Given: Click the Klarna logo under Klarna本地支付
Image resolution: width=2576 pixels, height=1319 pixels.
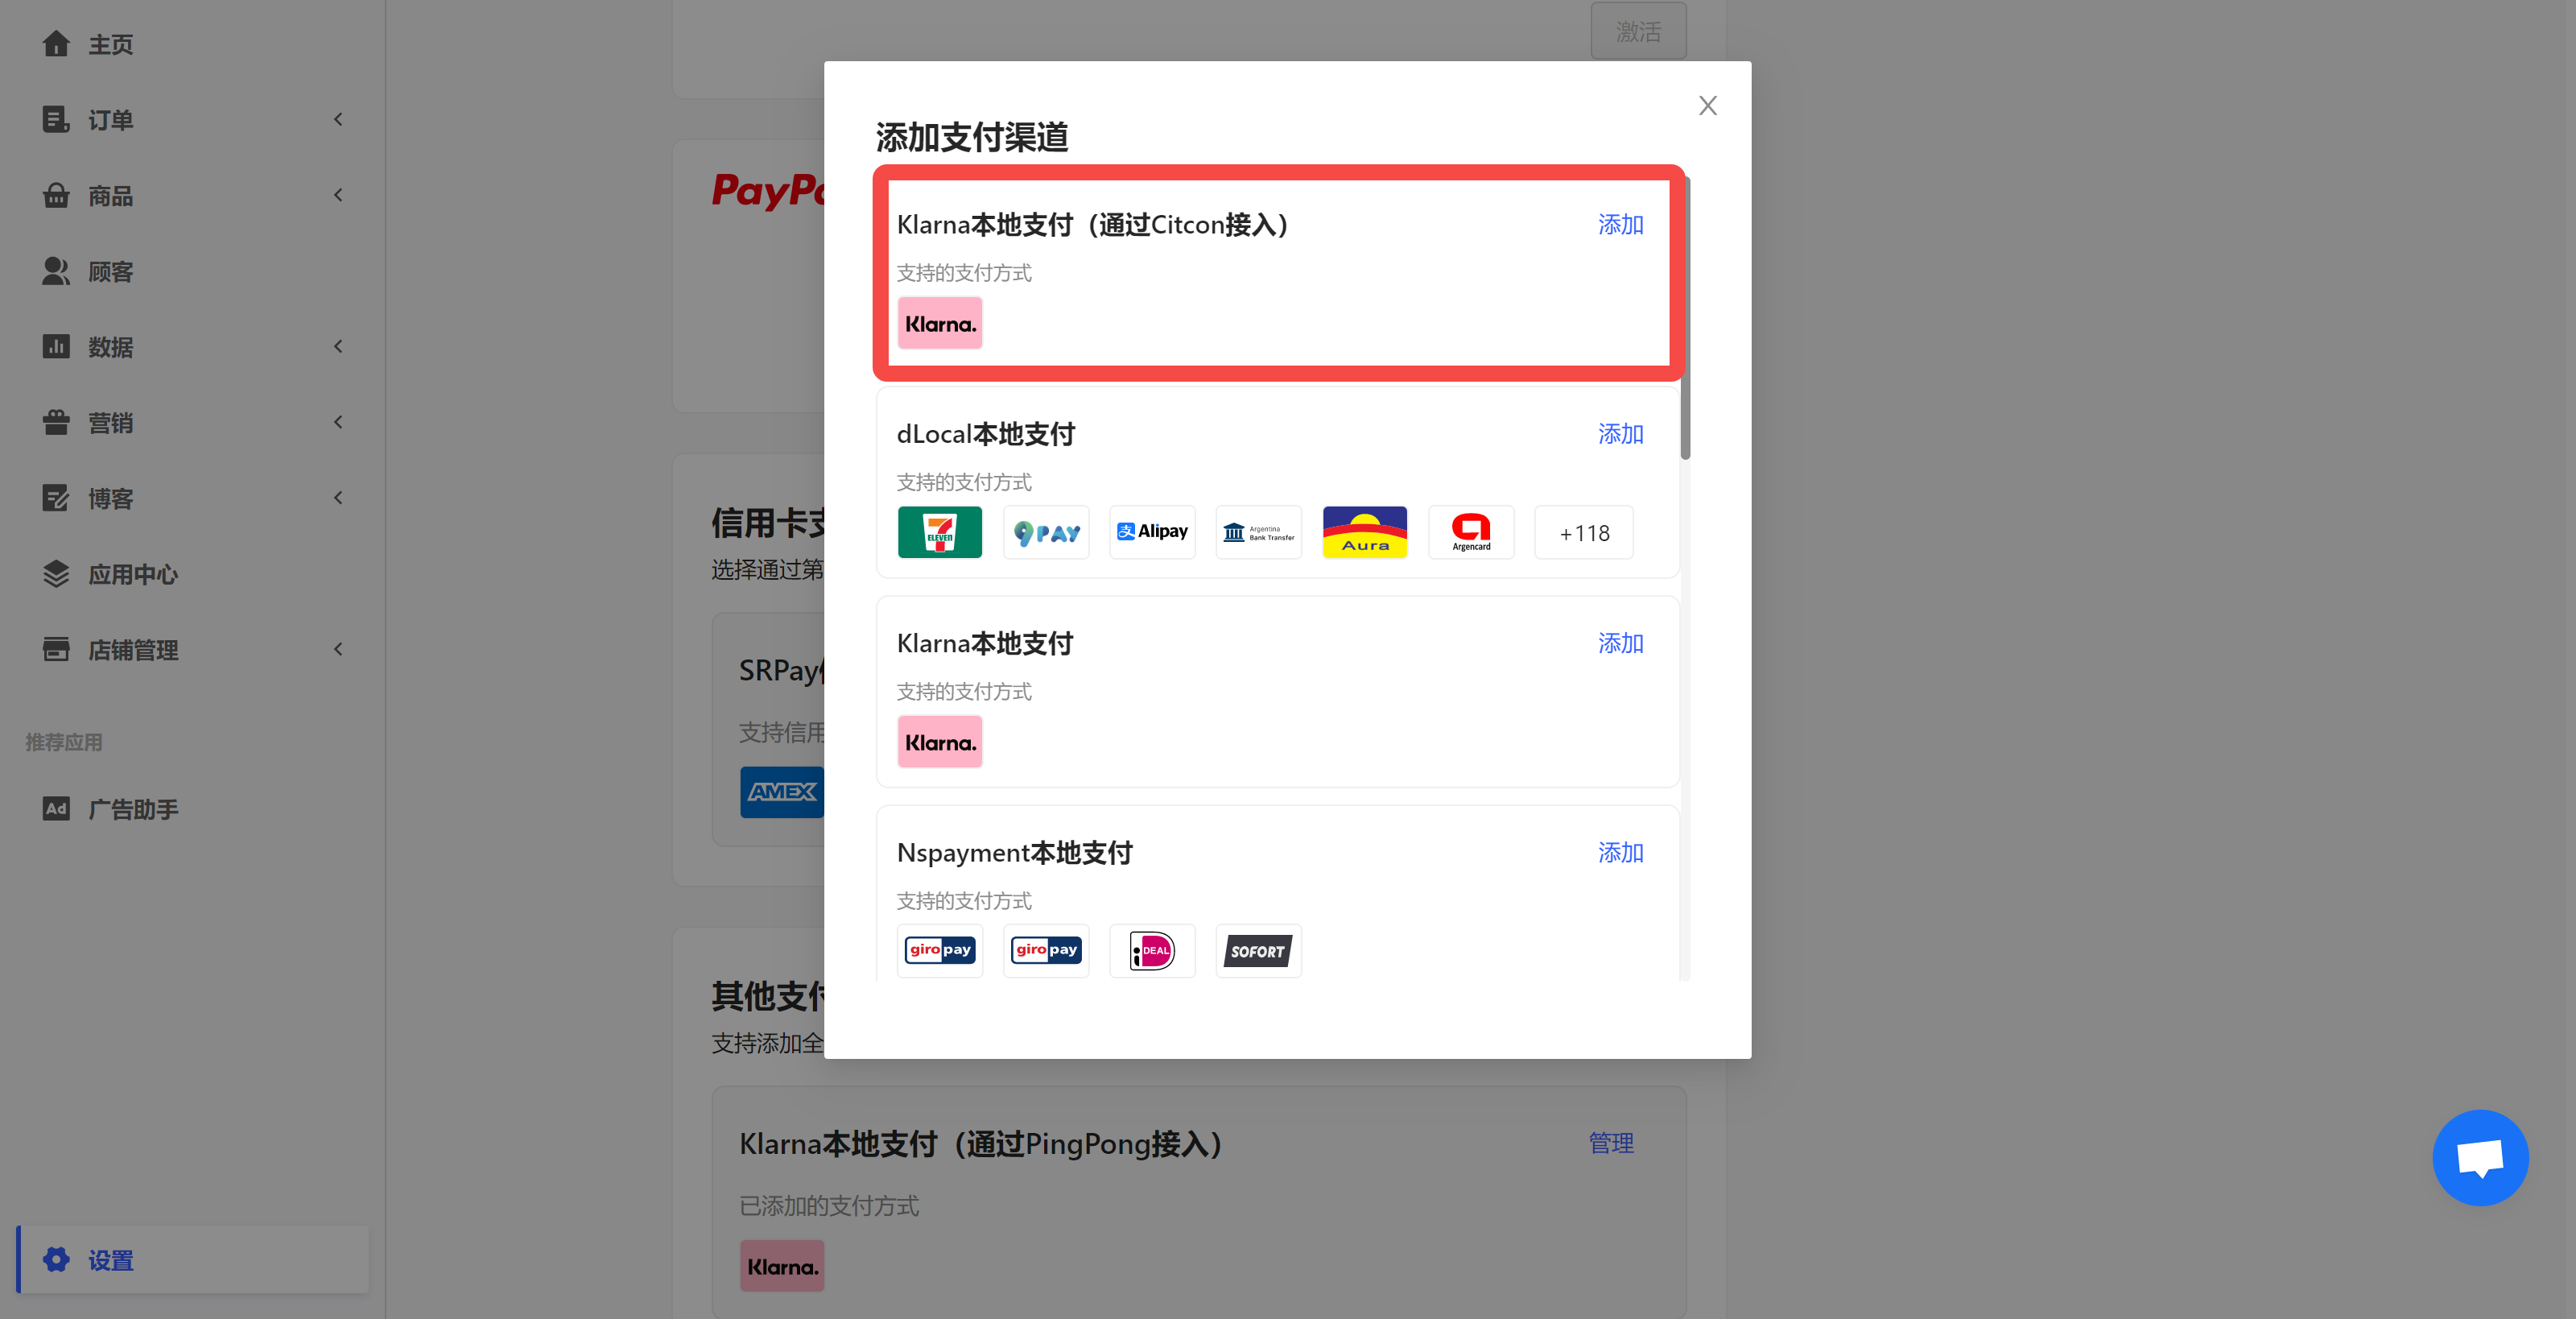Looking at the screenshot, I should [x=940, y=742].
